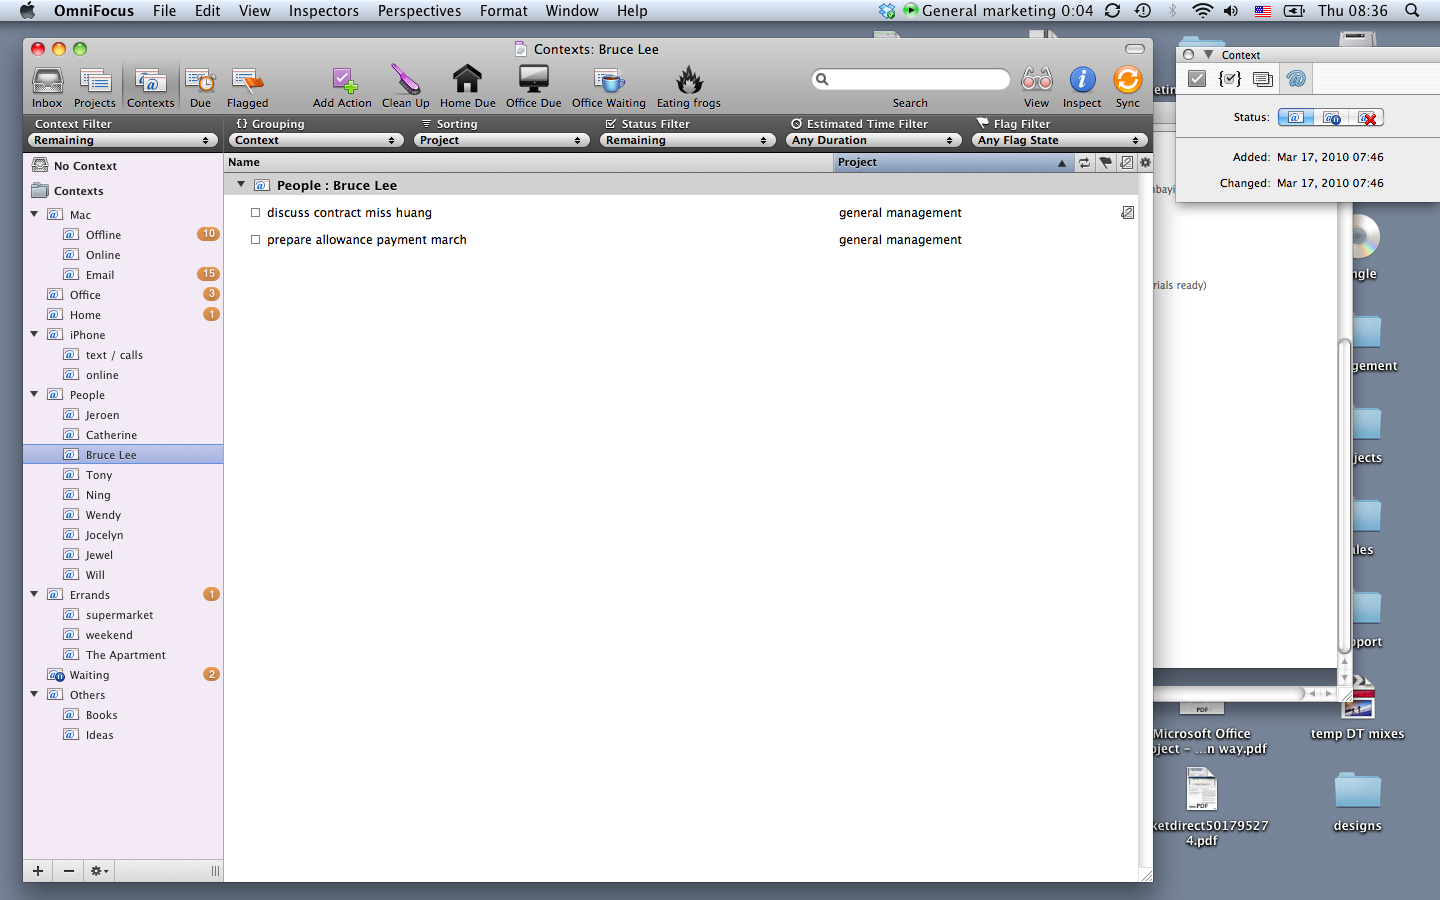Click the flag column header icon
This screenshot has height=900, width=1440.
(x=1105, y=162)
